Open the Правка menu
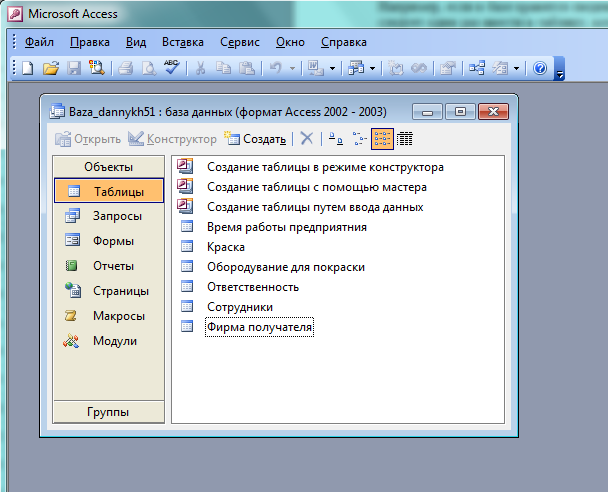This screenshot has width=608, height=492. tap(90, 42)
